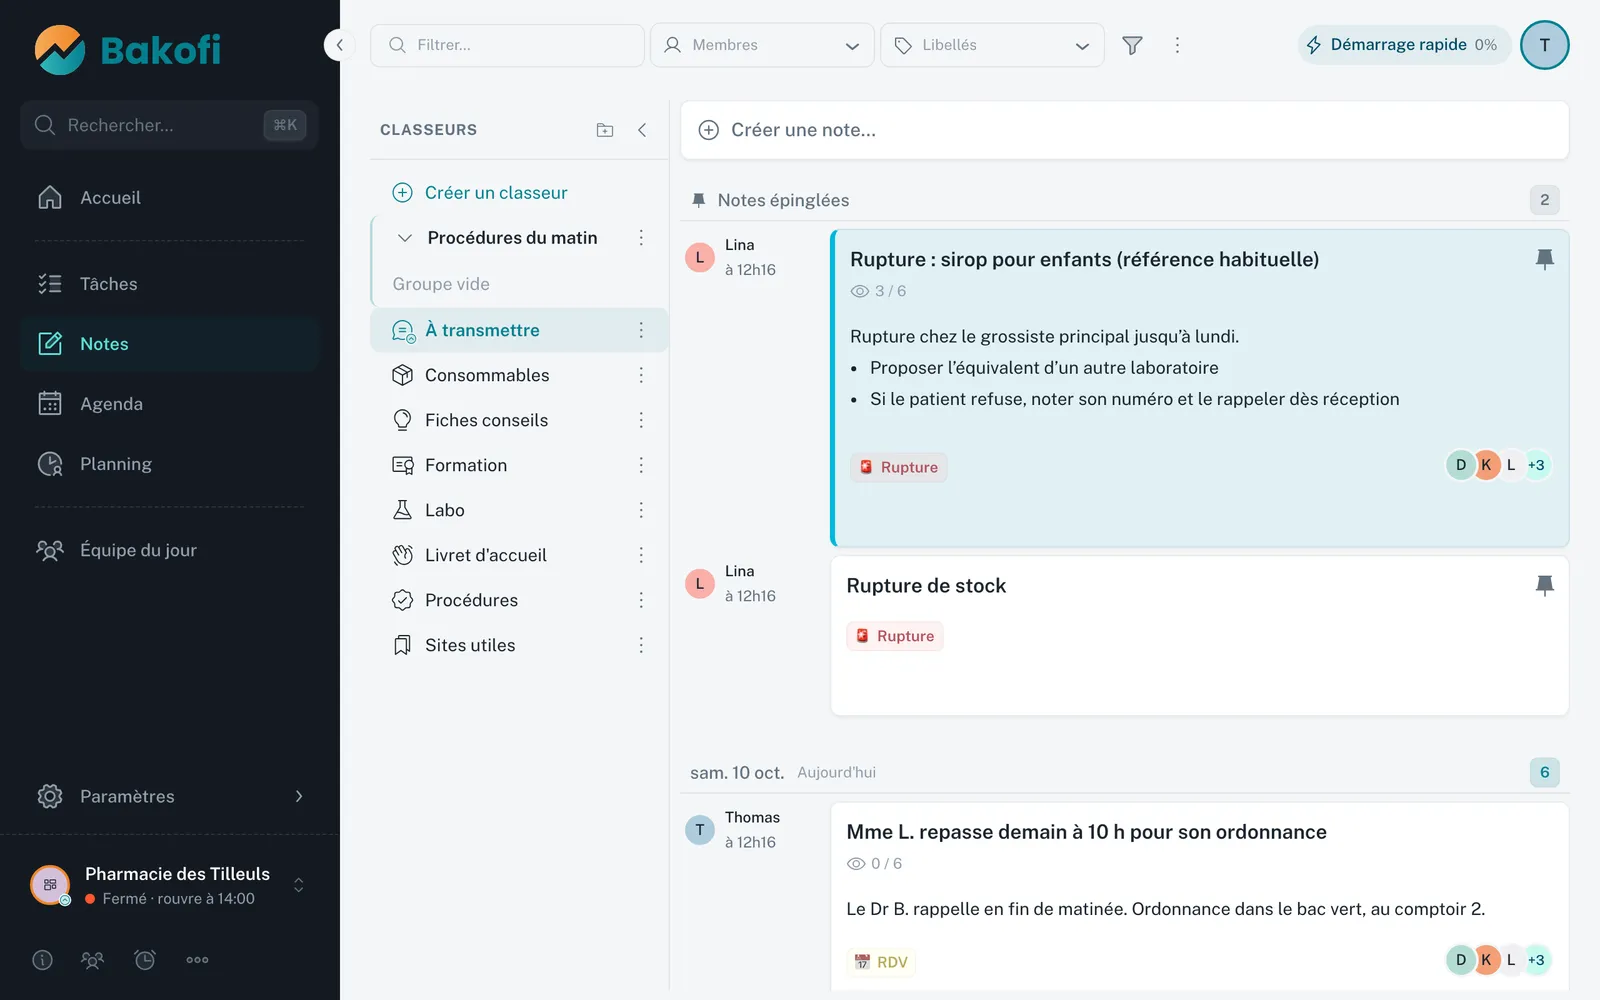This screenshot has width=1600, height=1000.
Task: Open the options menu for the Procédures du matin group
Action: [641, 238]
